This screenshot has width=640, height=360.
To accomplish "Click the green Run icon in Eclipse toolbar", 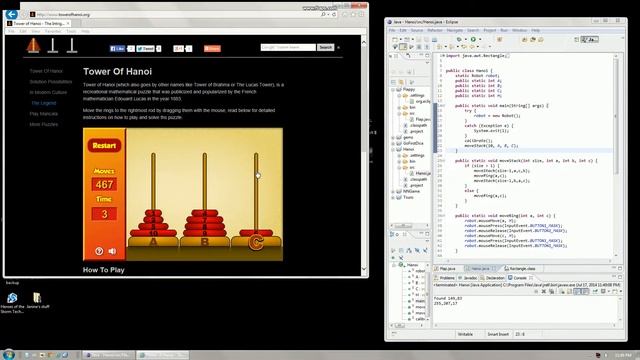I will (x=473, y=39).
